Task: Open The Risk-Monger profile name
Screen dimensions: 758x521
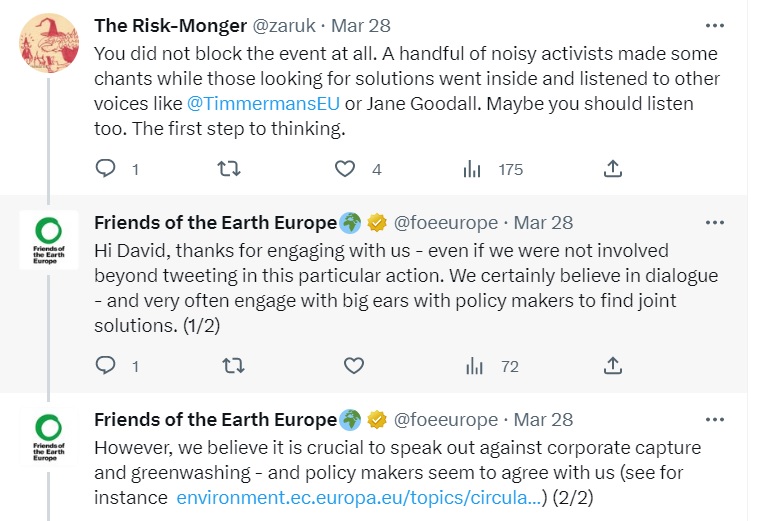Action: tap(167, 24)
